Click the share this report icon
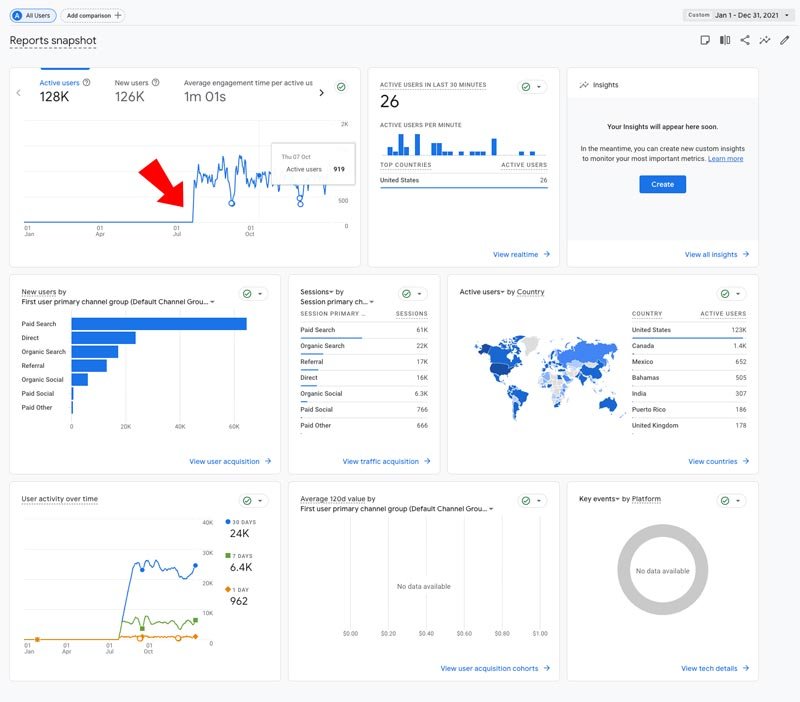The width and height of the screenshot is (800, 702). tap(745, 40)
